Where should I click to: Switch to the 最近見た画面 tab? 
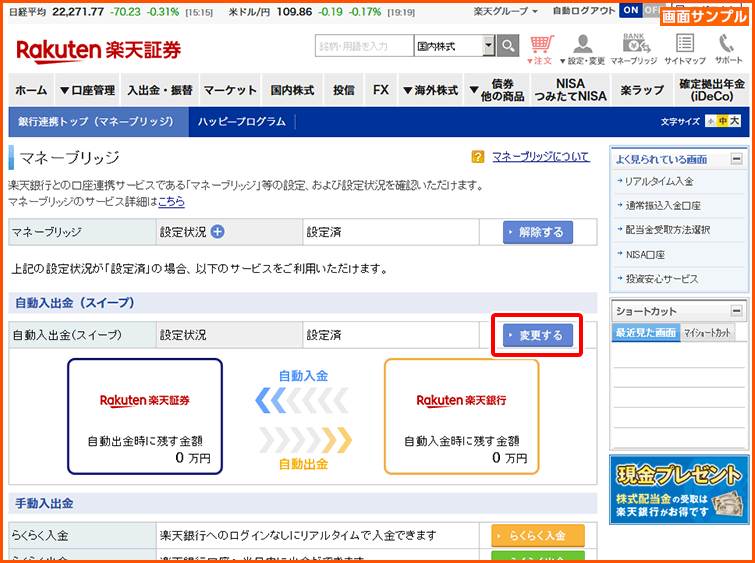tap(645, 333)
